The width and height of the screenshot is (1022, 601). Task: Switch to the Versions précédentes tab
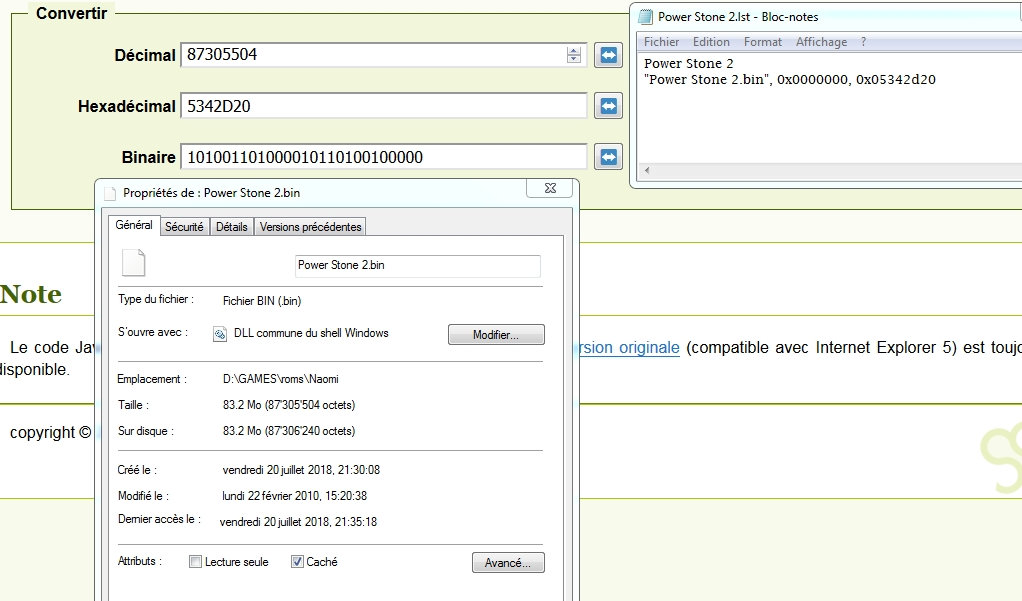pyautogui.click(x=310, y=227)
